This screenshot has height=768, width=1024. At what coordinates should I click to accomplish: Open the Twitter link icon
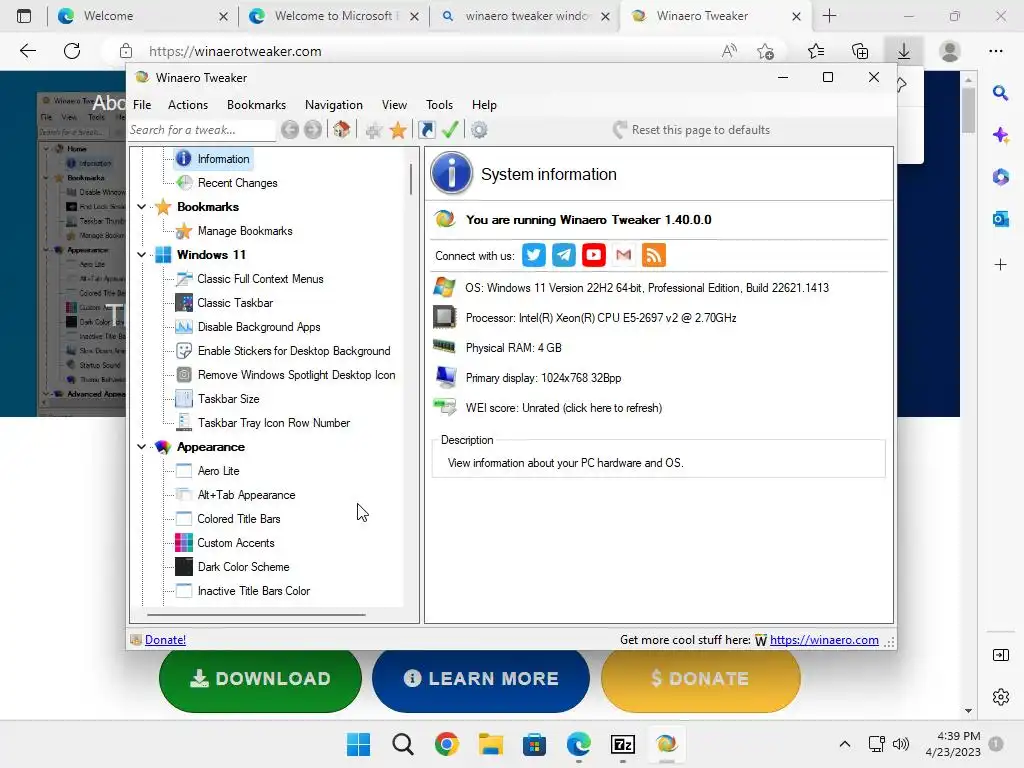coord(534,255)
